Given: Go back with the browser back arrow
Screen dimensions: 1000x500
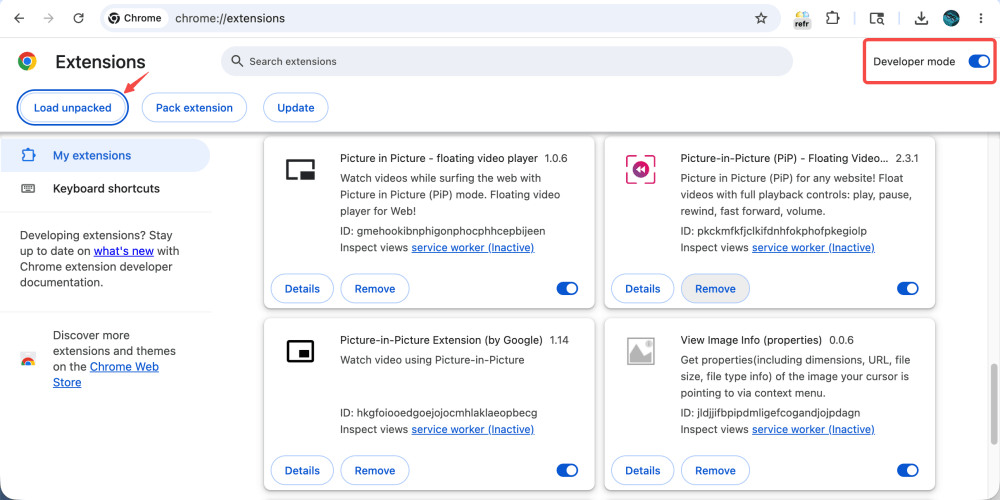Looking at the screenshot, I should click(x=19, y=18).
